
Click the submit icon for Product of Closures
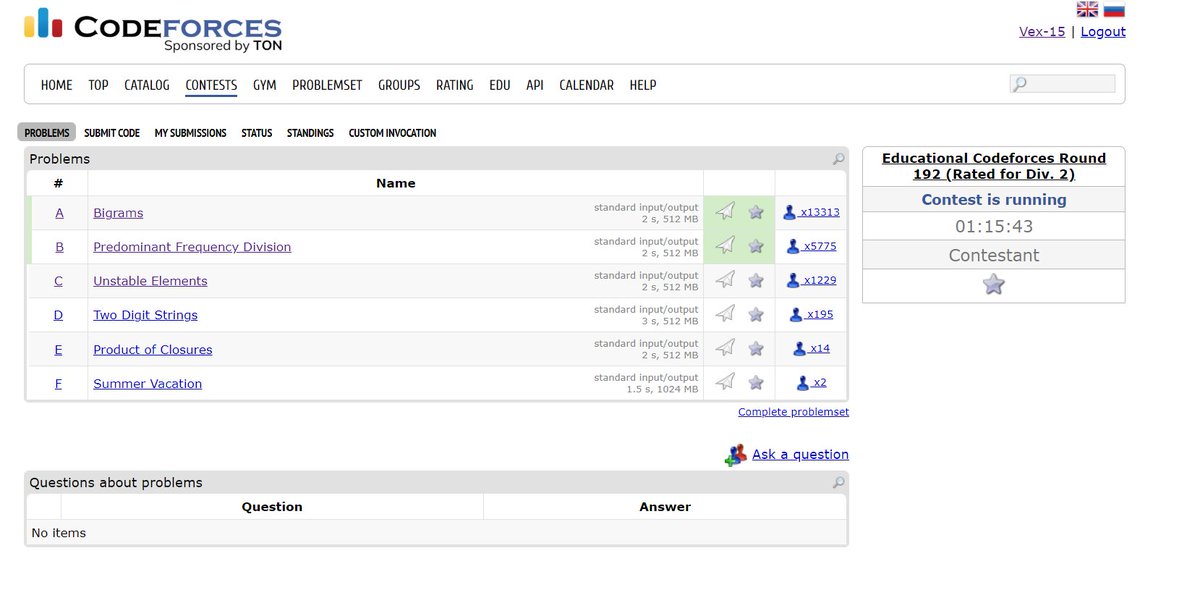click(726, 347)
